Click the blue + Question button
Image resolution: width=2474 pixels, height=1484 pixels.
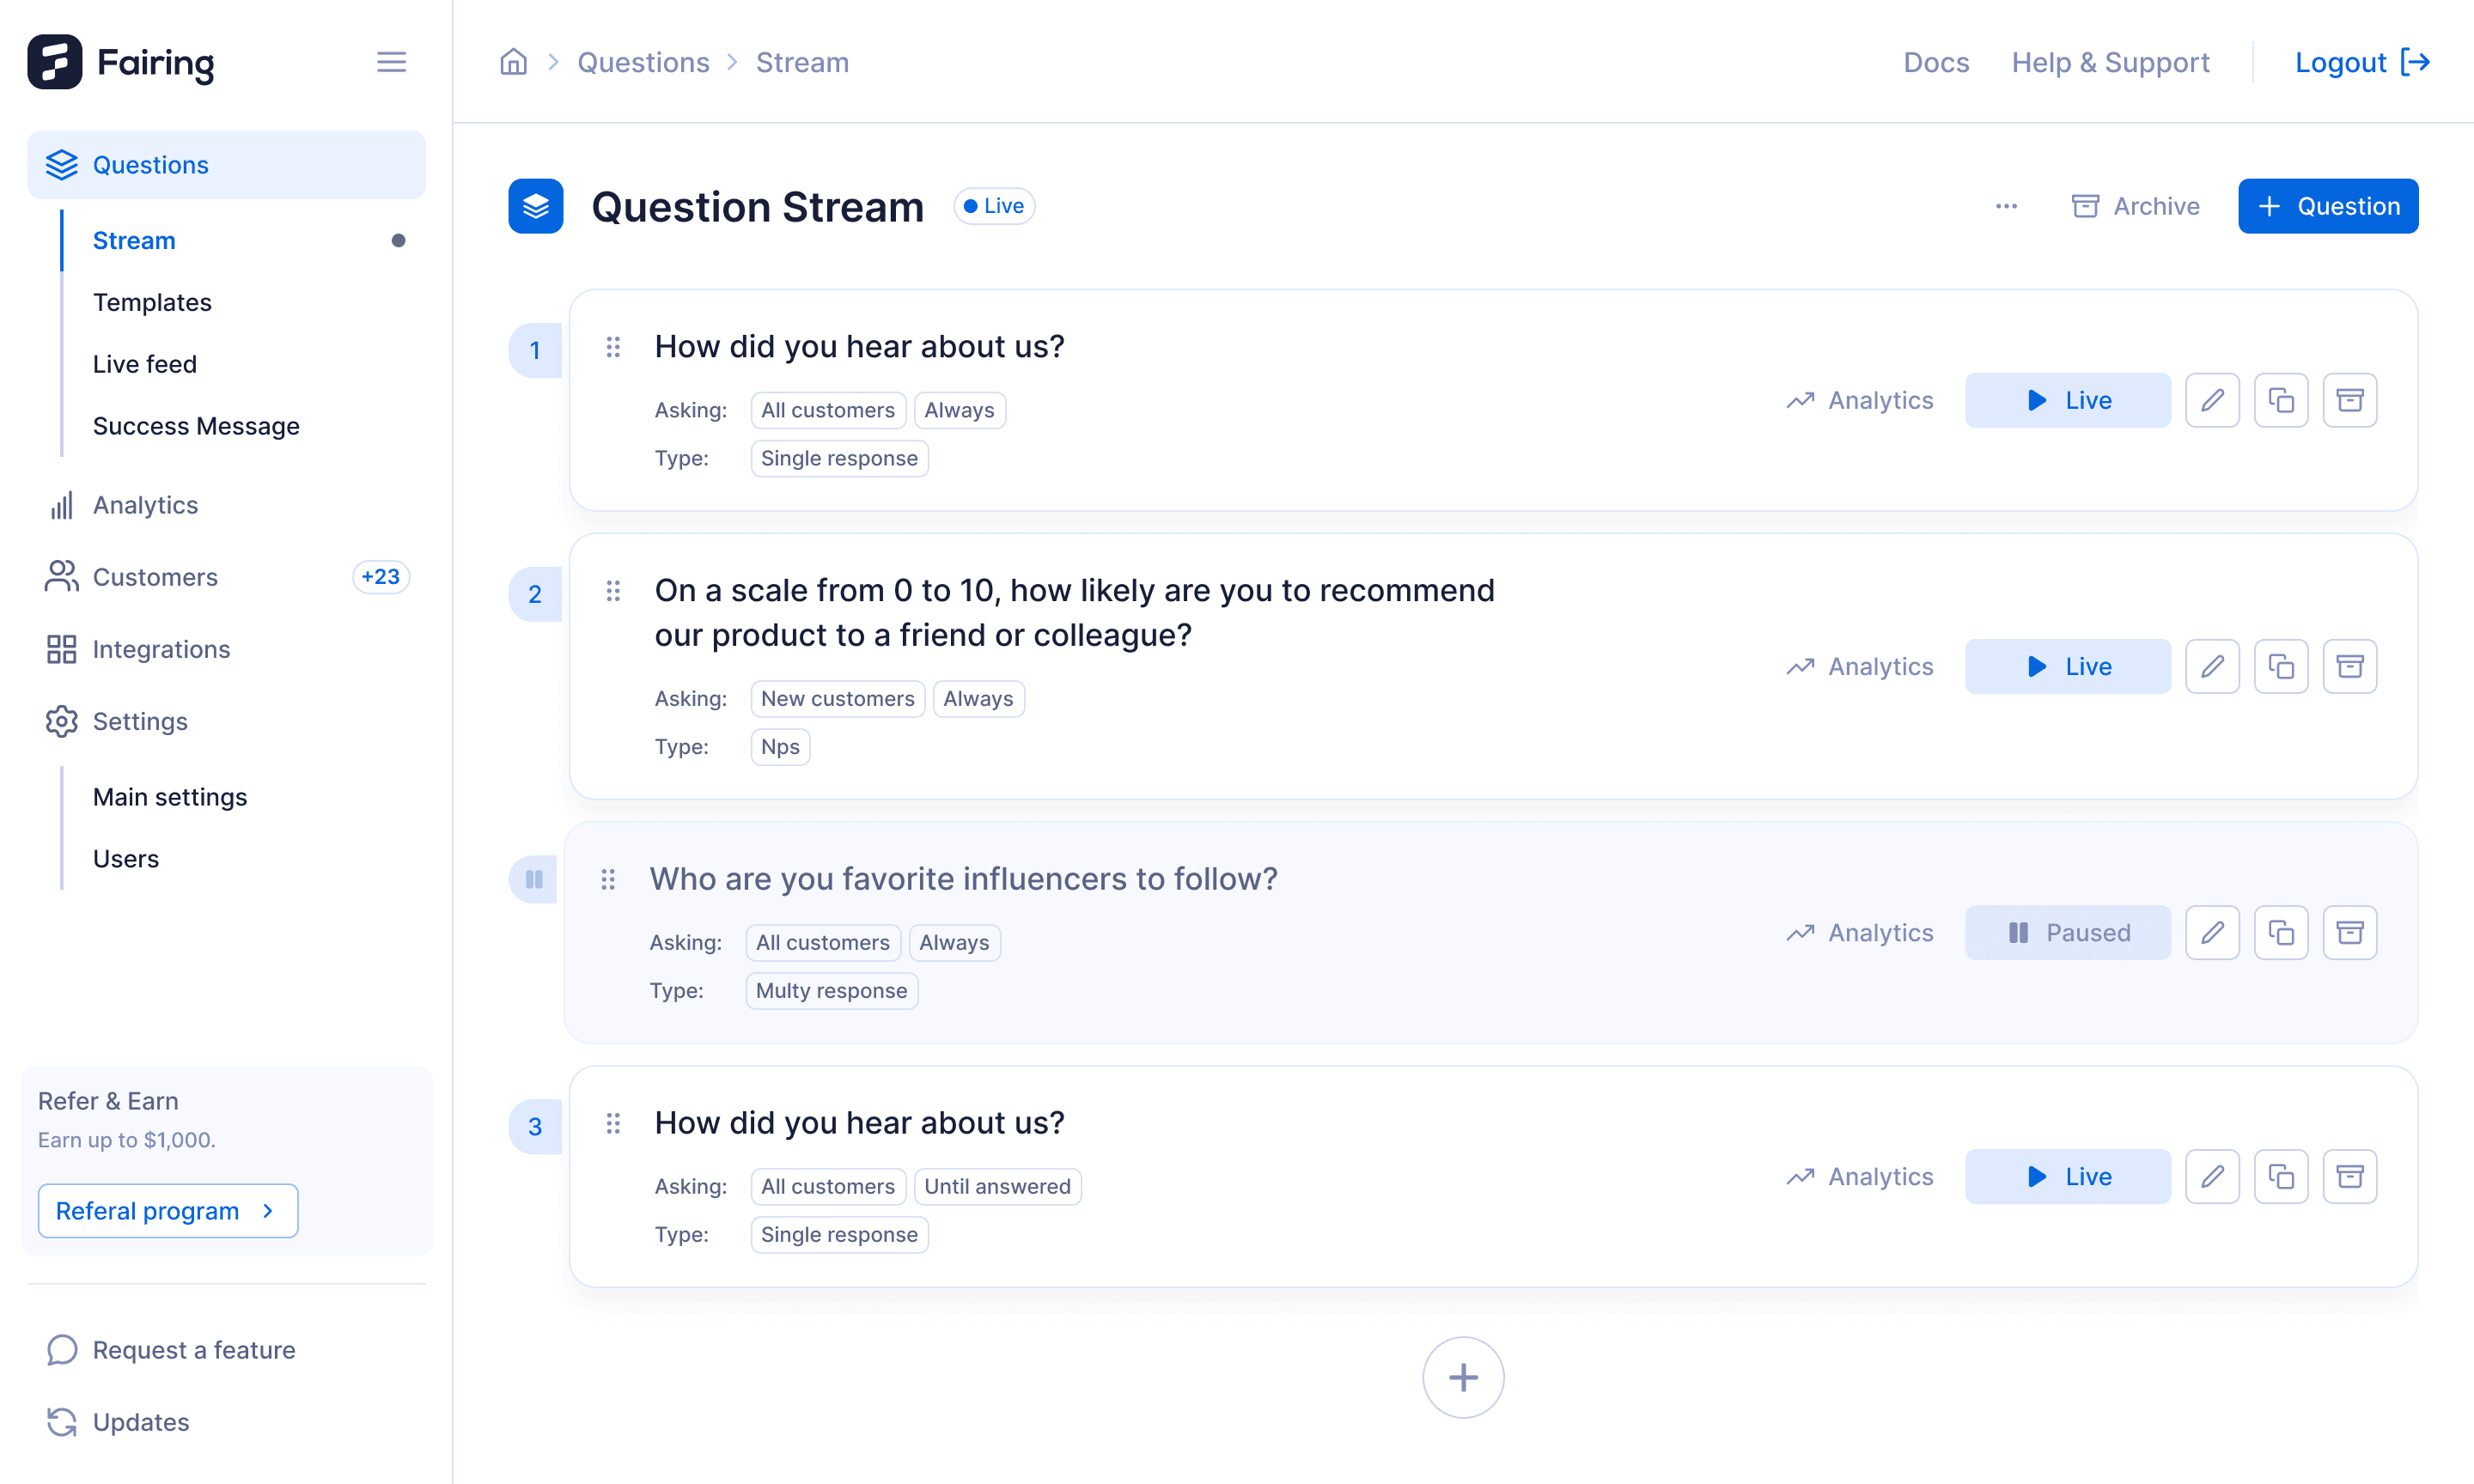point(2327,206)
